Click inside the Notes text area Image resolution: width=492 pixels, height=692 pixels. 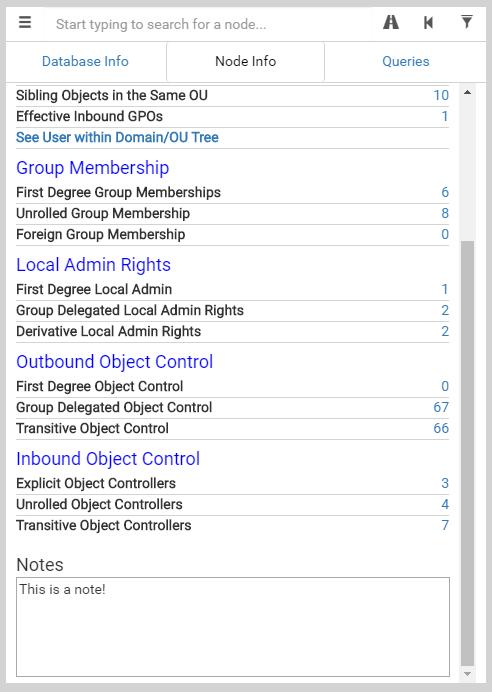click(233, 627)
